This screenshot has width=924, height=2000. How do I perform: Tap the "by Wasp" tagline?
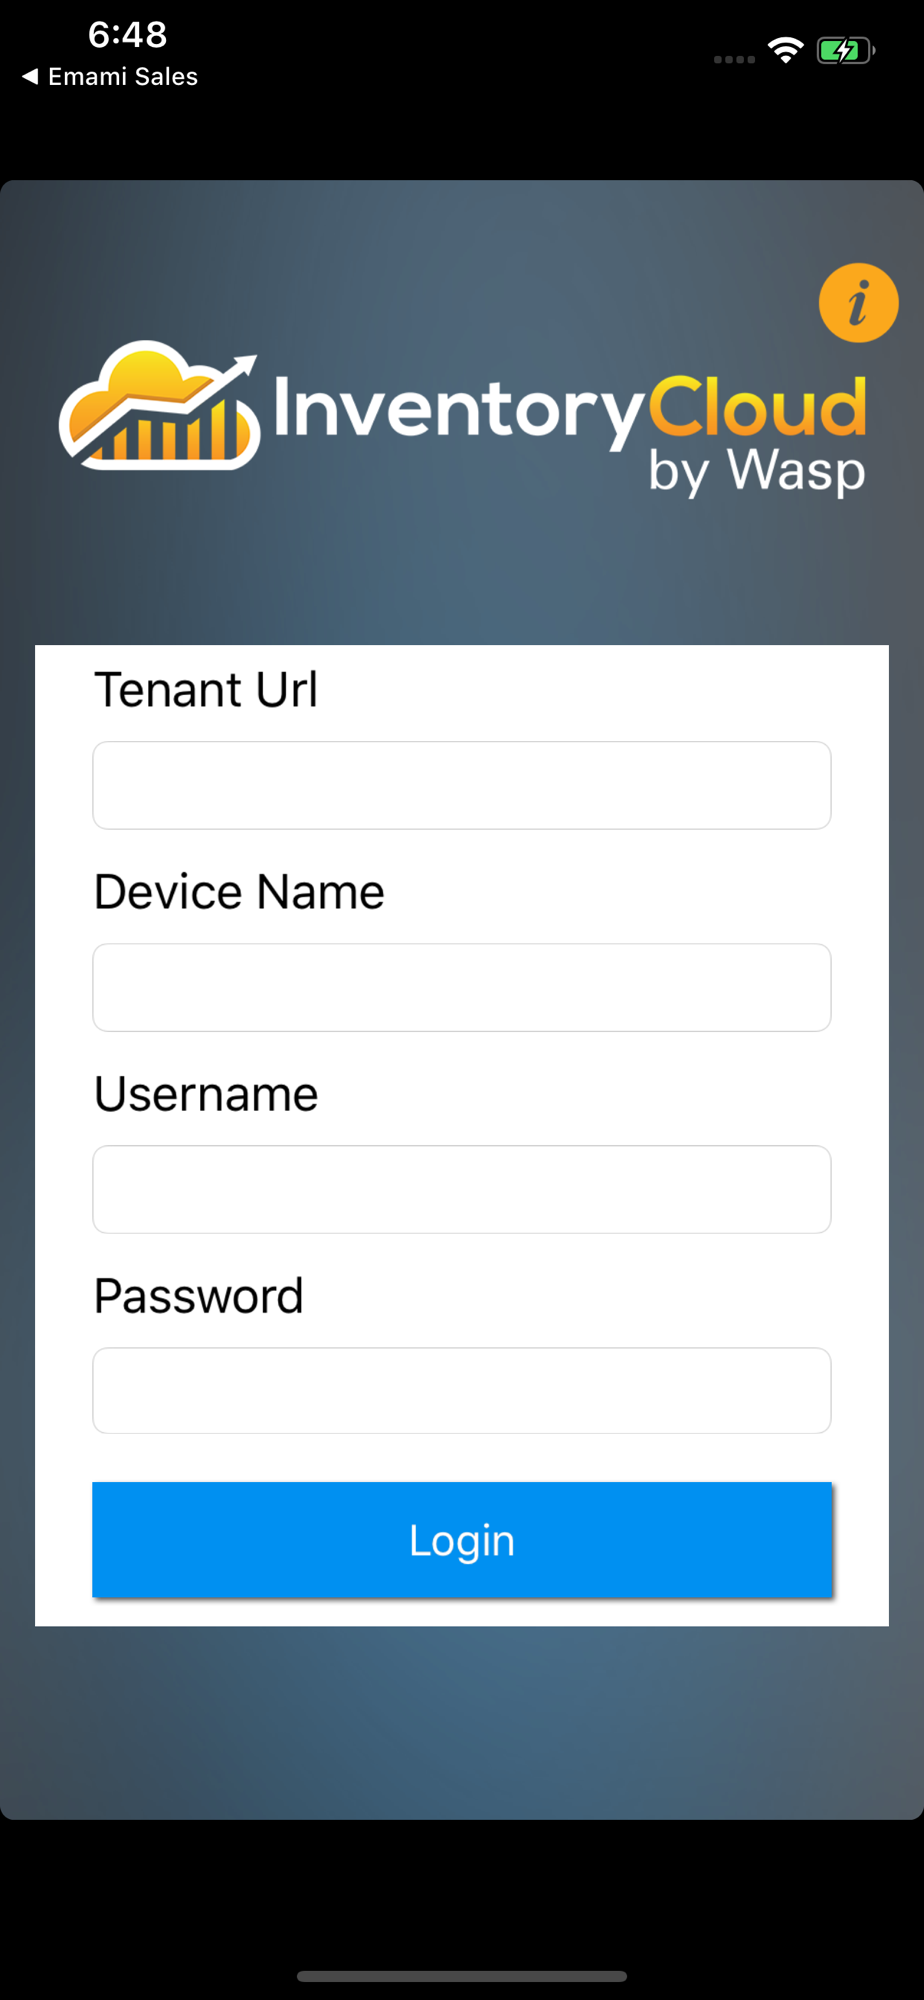pos(757,471)
